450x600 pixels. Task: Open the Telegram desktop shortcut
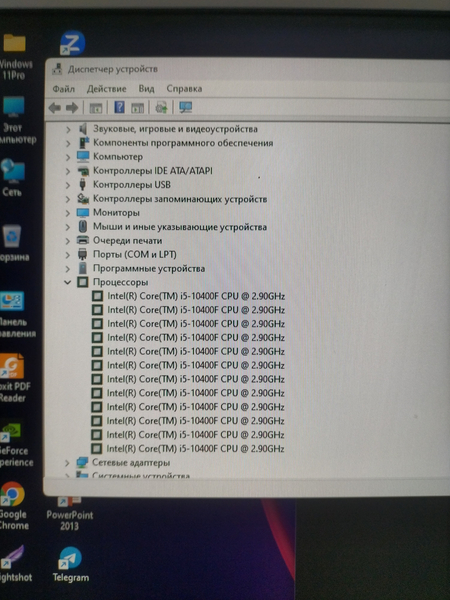(x=70, y=565)
